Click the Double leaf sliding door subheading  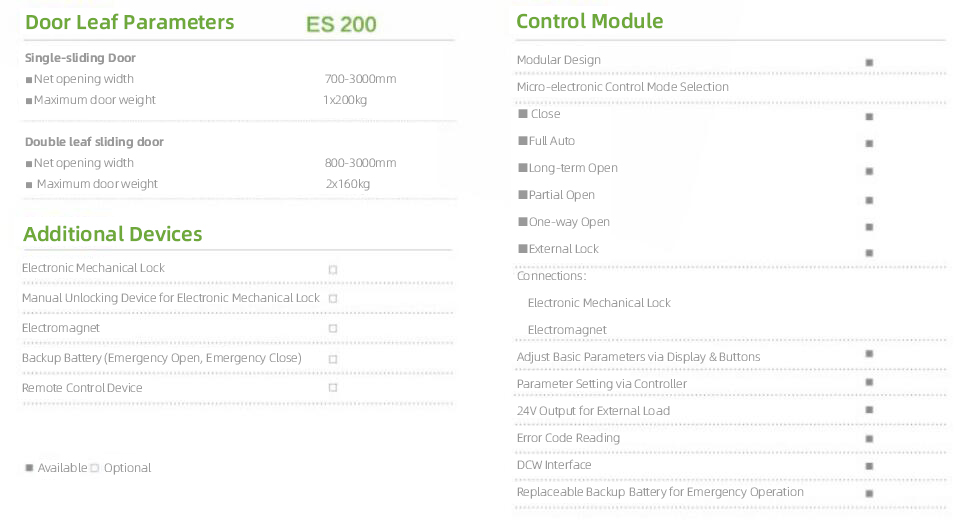coord(94,142)
